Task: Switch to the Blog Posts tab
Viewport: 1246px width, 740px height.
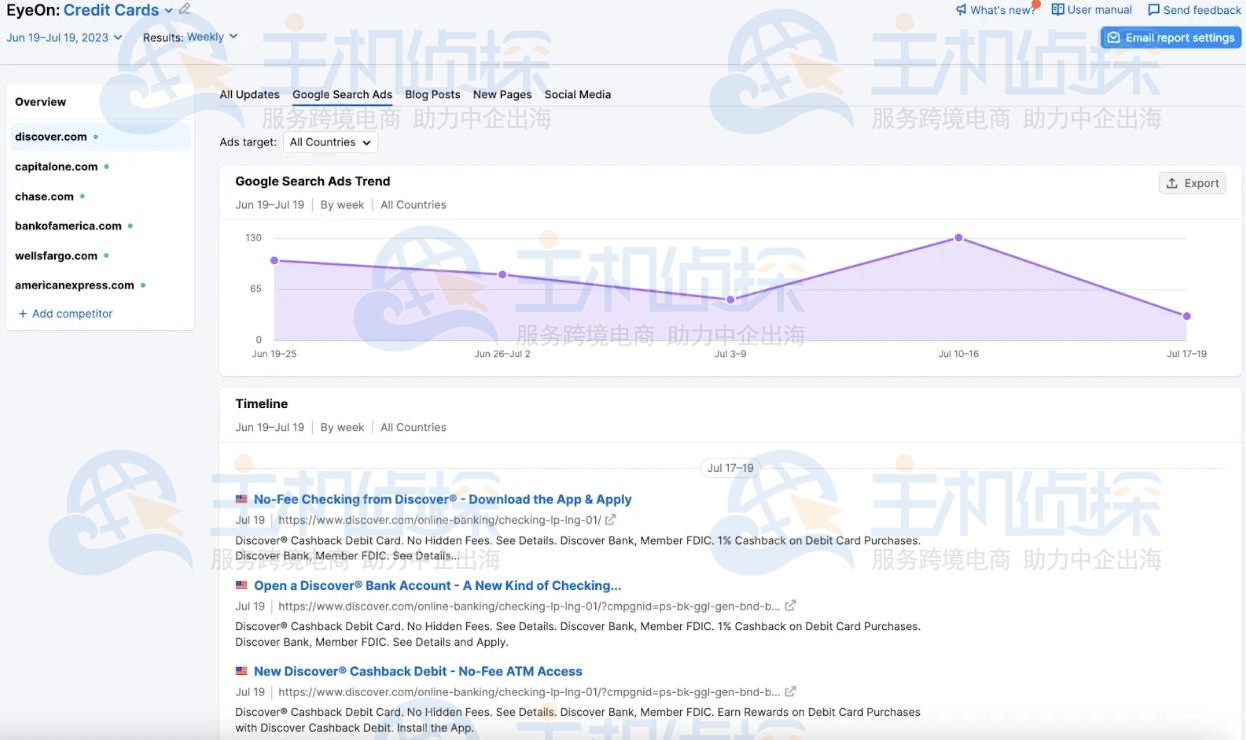Action: pyautogui.click(x=433, y=94)
